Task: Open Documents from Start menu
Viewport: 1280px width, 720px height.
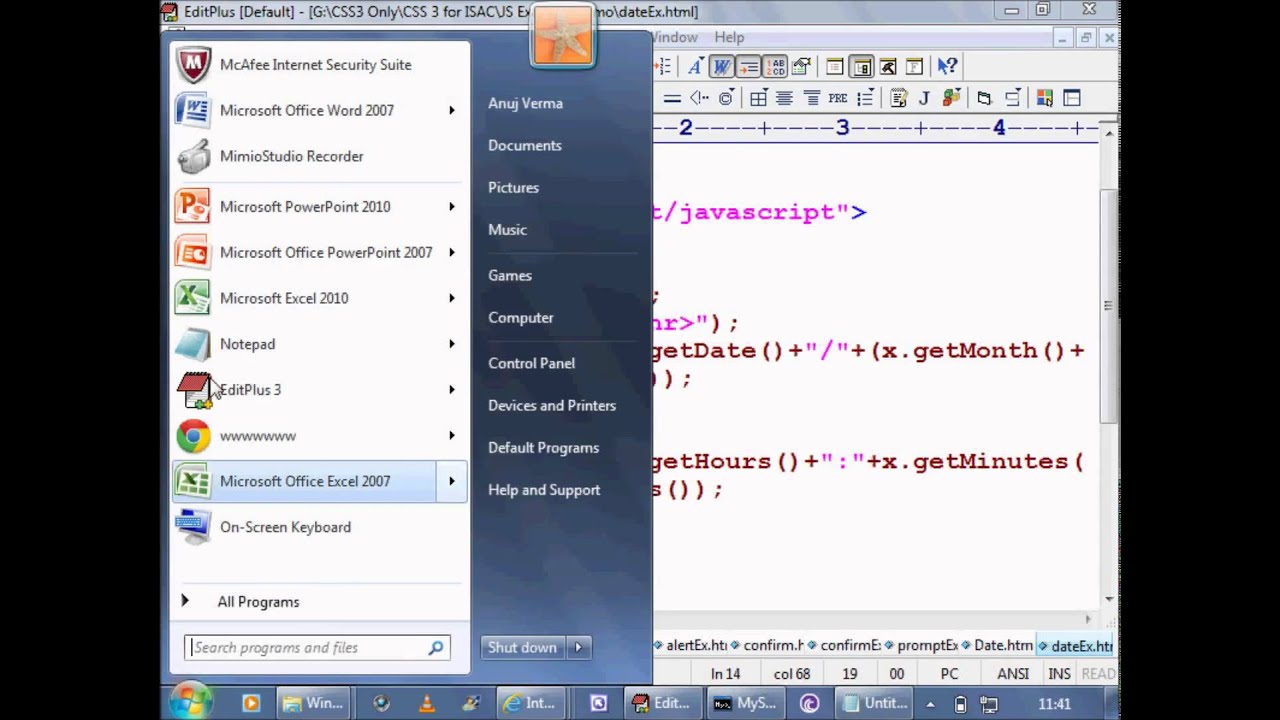Action: coord(525,146)
